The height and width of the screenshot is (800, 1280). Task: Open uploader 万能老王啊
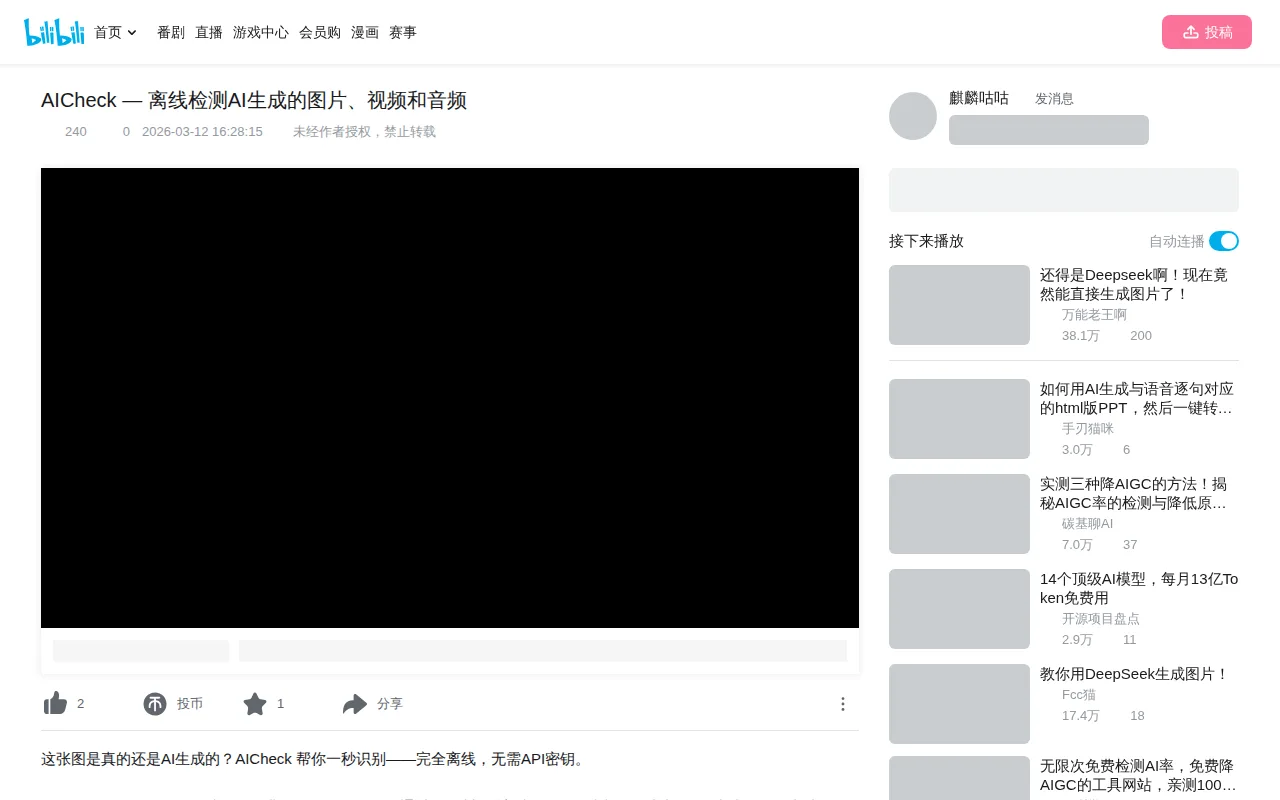pos(1094,314)
